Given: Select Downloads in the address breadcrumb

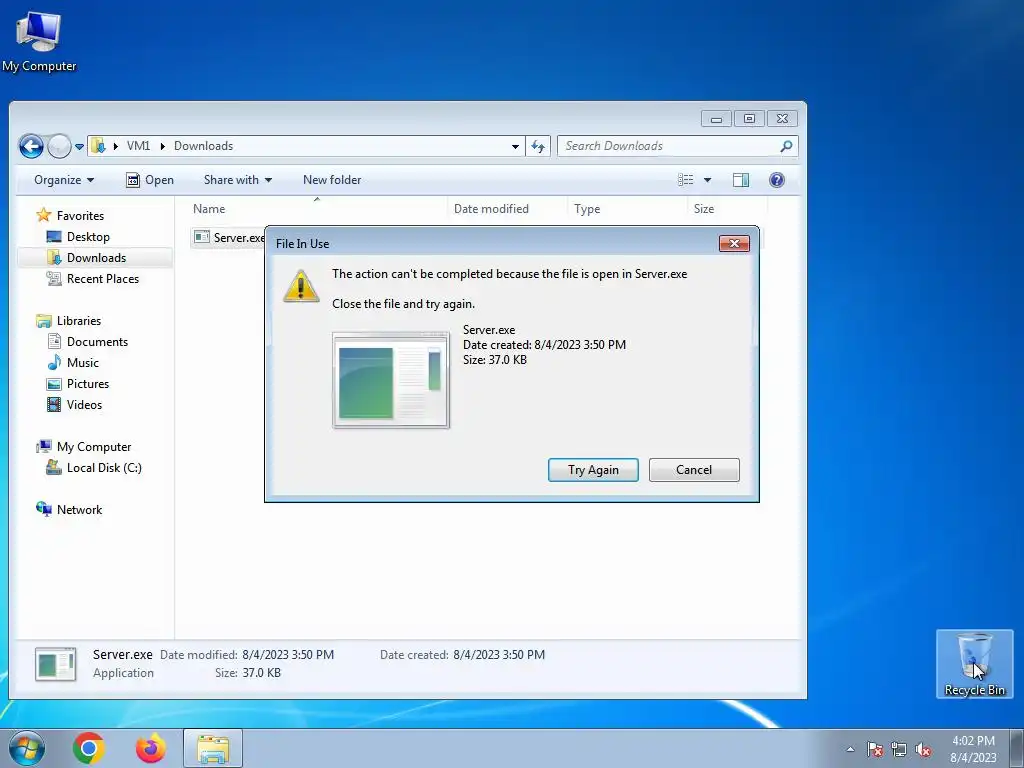Looking at the screenshot, I should [x=203, y=146].
